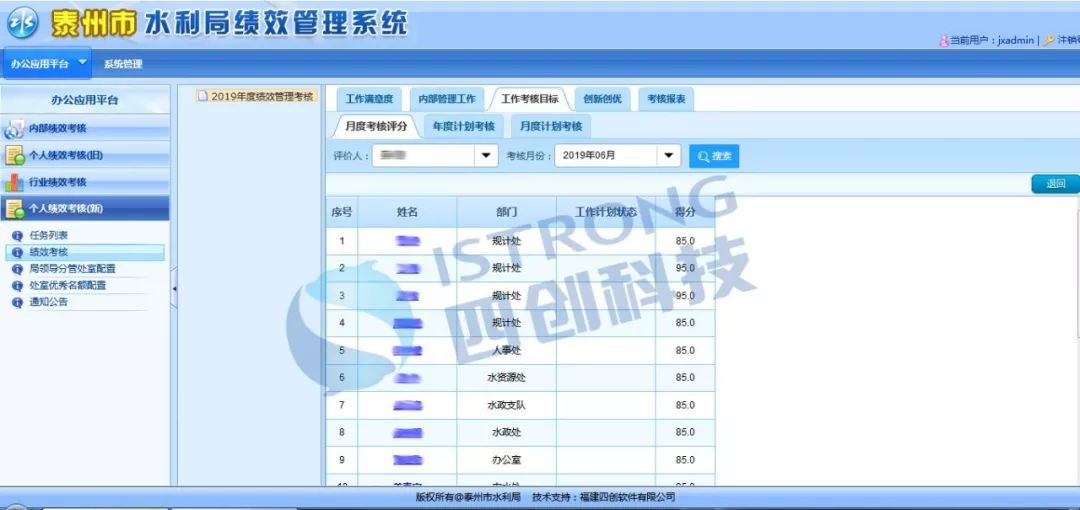Click 规计处 department cell in row 1
Screen dimensions: 1080x510
pos(506,241)
